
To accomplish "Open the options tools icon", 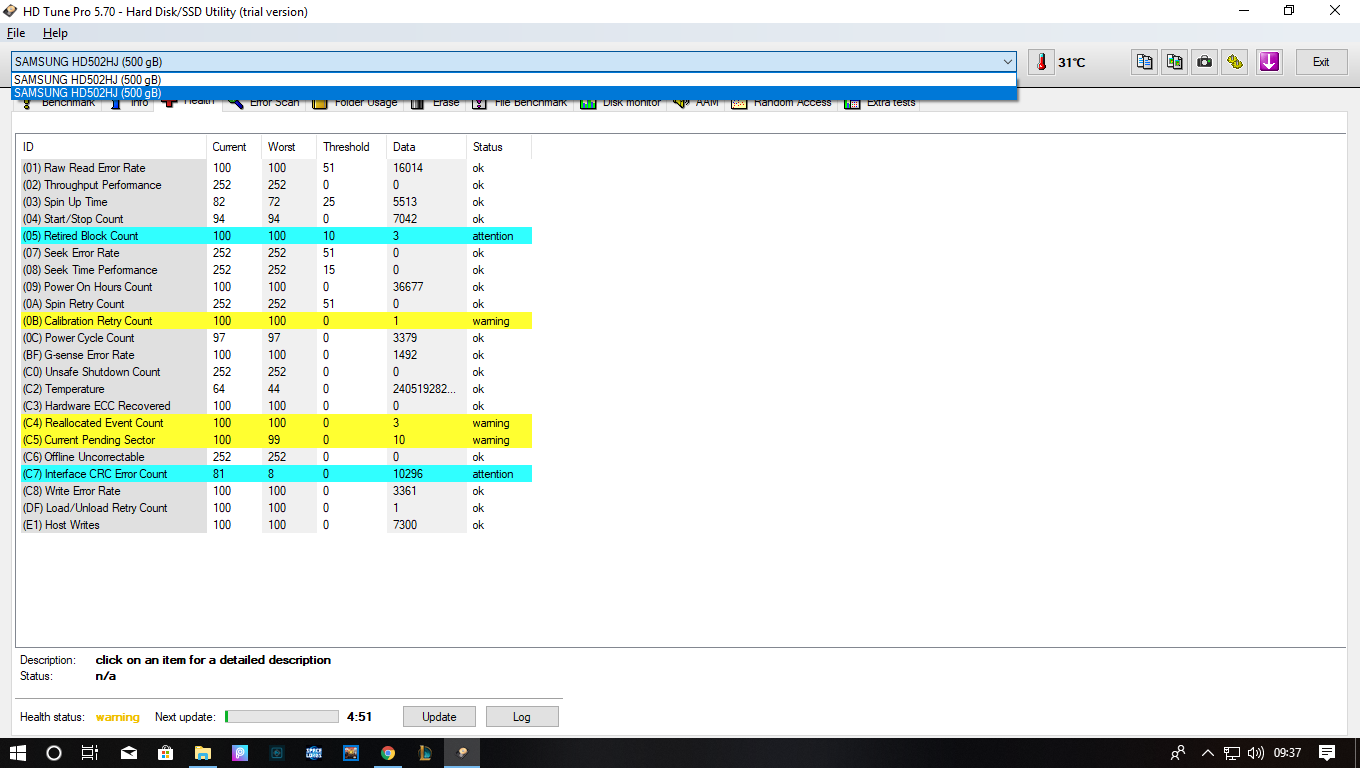I will click(x=1236, y=62).
